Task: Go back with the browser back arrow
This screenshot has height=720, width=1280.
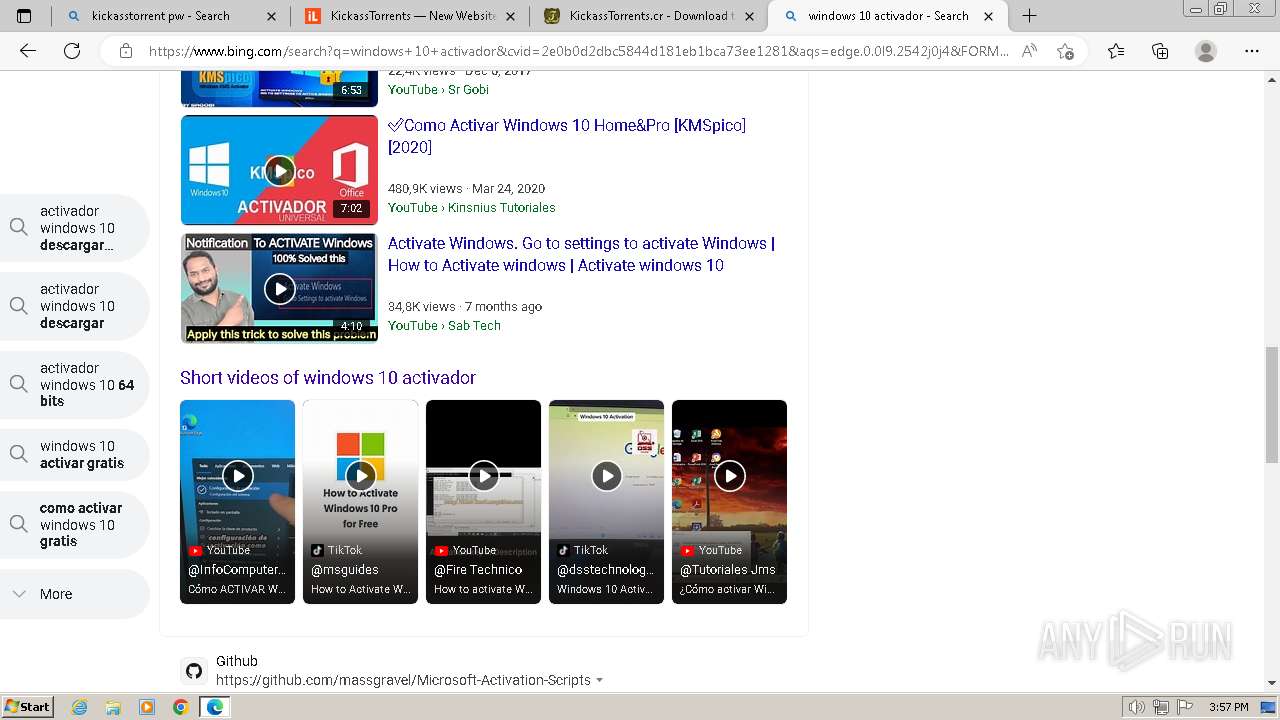Action: click(x=28, y=51)
